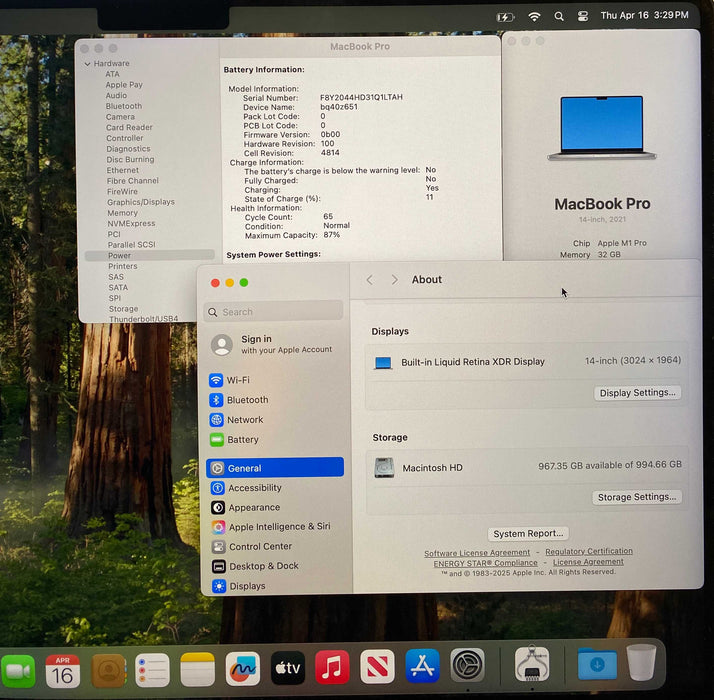Click Built-in Liquid Retina XDR Display icon
This screenshot has width=714, height=700.
click(x=383, y=363)
